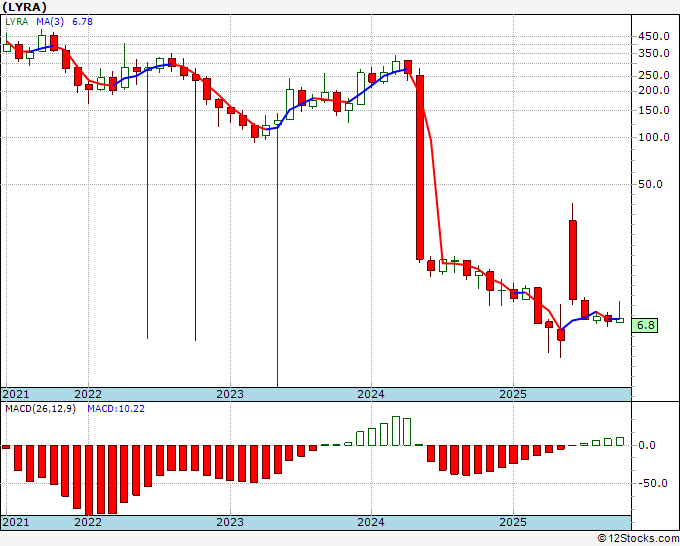Viewport: 680px width, 546px height.
Task: Click the 200.0 price axis label
Action: point(654,91)
